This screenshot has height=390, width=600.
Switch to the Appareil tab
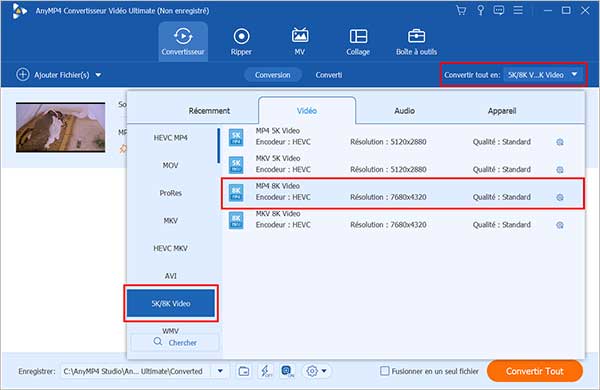[x=502, y=111]
